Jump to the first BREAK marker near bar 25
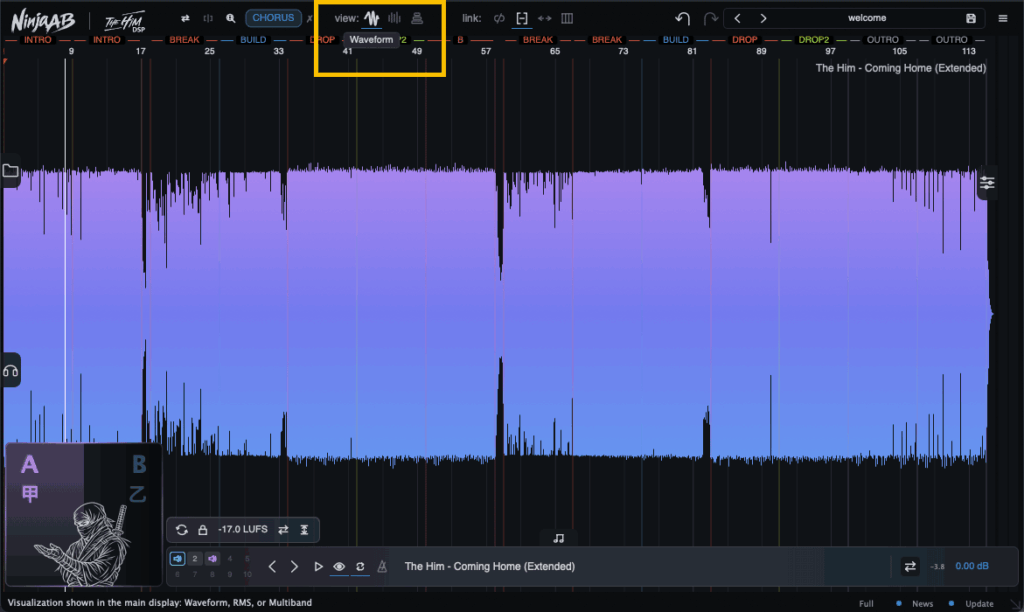 [x=184, y=40]
